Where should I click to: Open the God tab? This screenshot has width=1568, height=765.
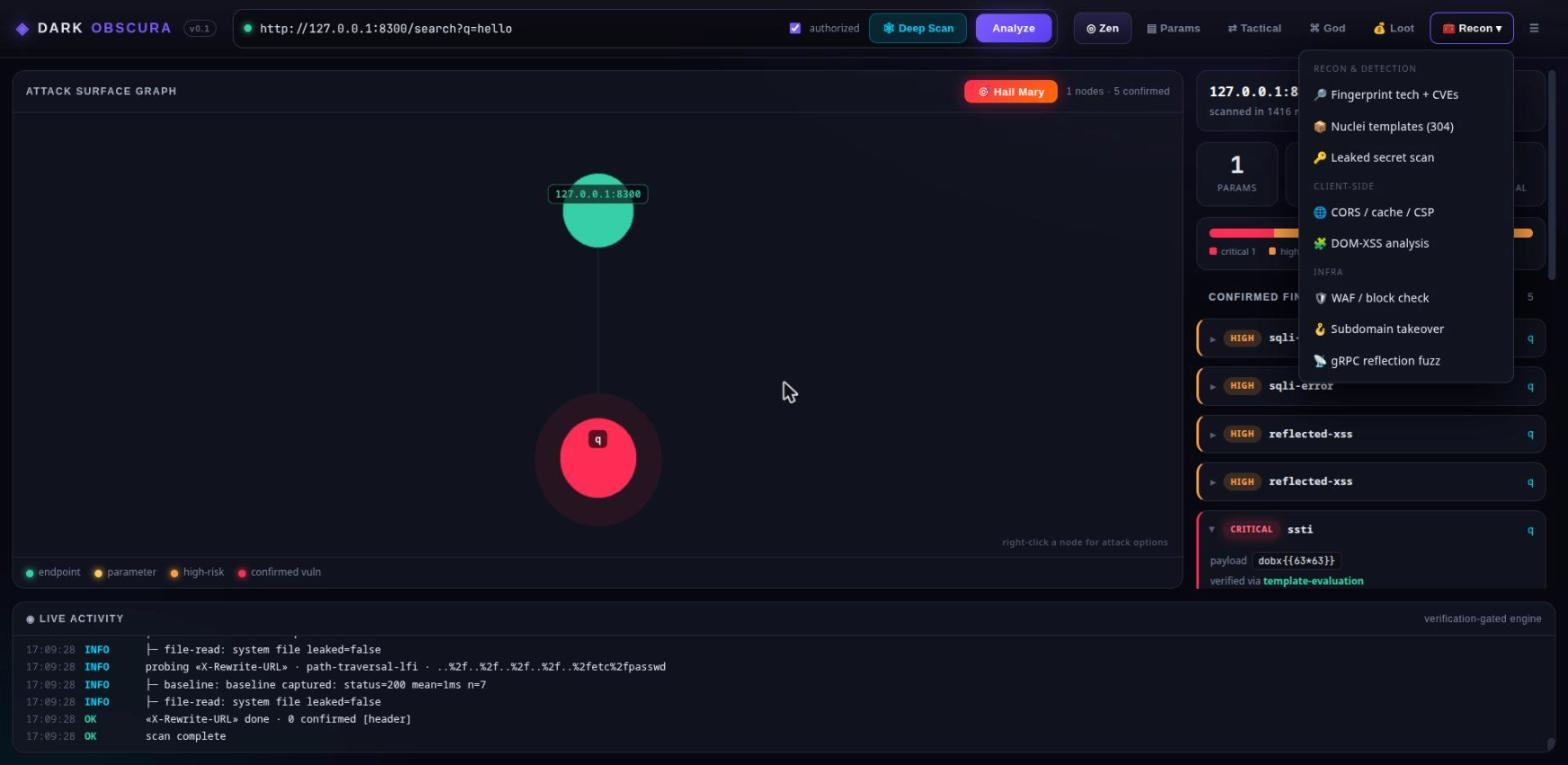(x=1327, y=28)
